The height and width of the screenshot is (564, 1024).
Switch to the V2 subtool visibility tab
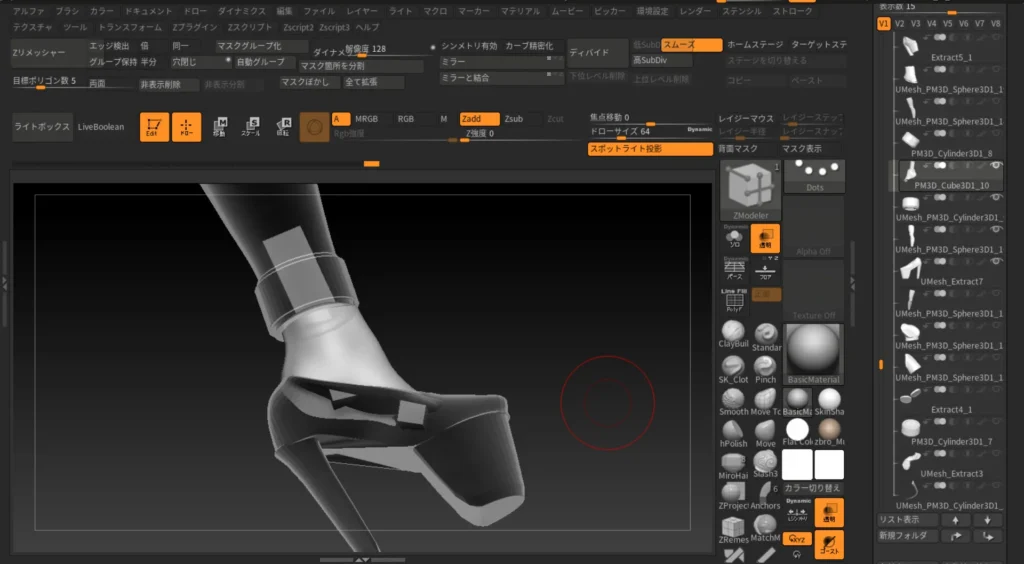(x=900, y=24)
